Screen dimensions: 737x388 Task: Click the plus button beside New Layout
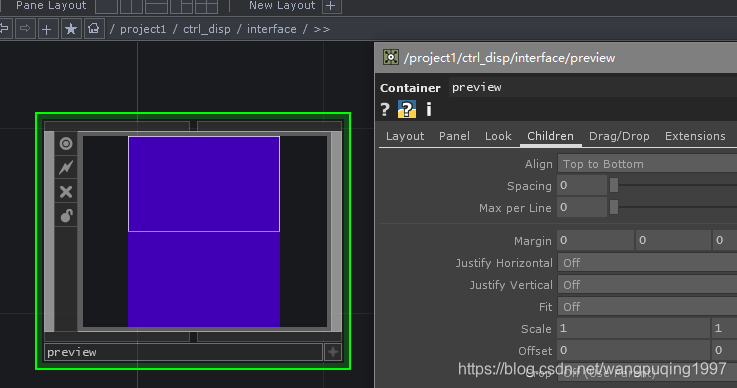coord(331,6)
